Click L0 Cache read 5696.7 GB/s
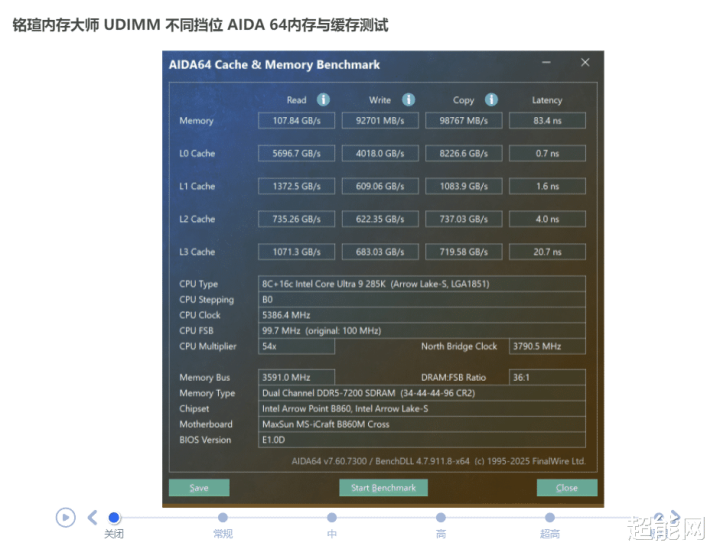This screenshot has width=720, height=559. [x=296, y=153]
